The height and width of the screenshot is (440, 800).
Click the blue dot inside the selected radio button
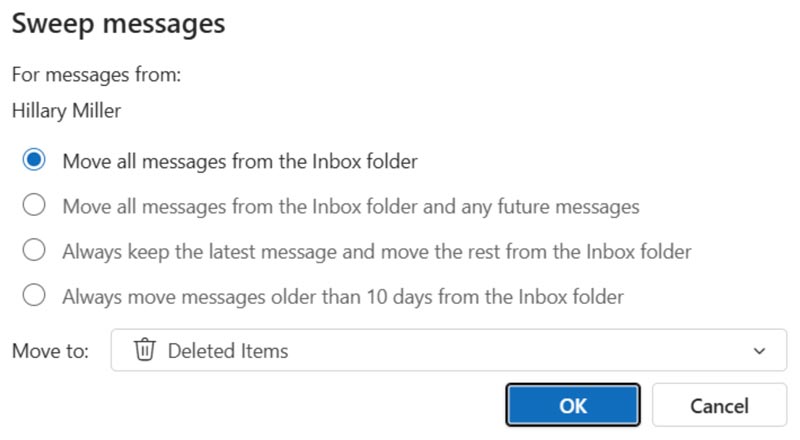pos(34,160)
